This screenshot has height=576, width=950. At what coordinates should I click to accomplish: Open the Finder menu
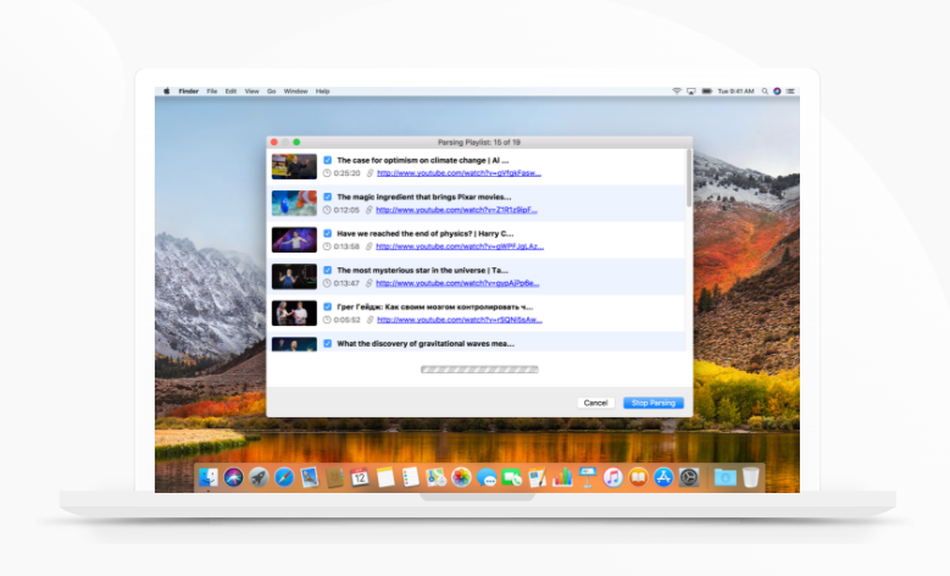coord(188,91)
